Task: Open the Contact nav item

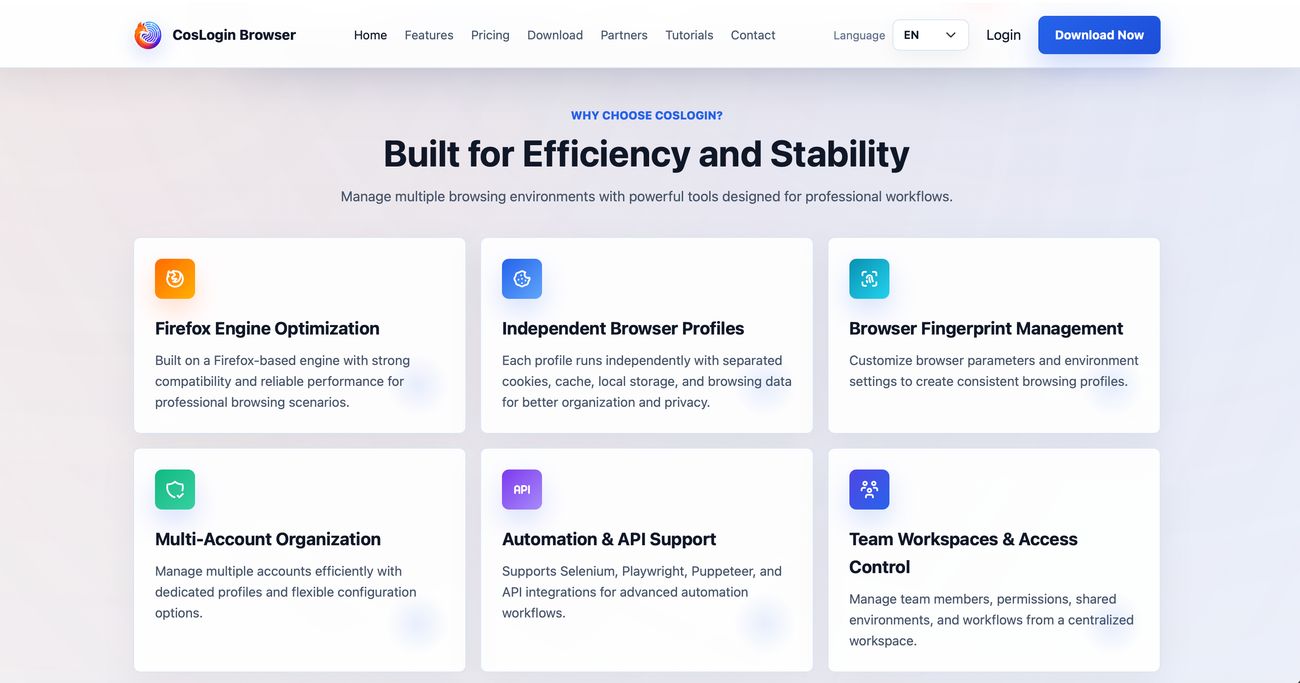Action: point(753,35)
